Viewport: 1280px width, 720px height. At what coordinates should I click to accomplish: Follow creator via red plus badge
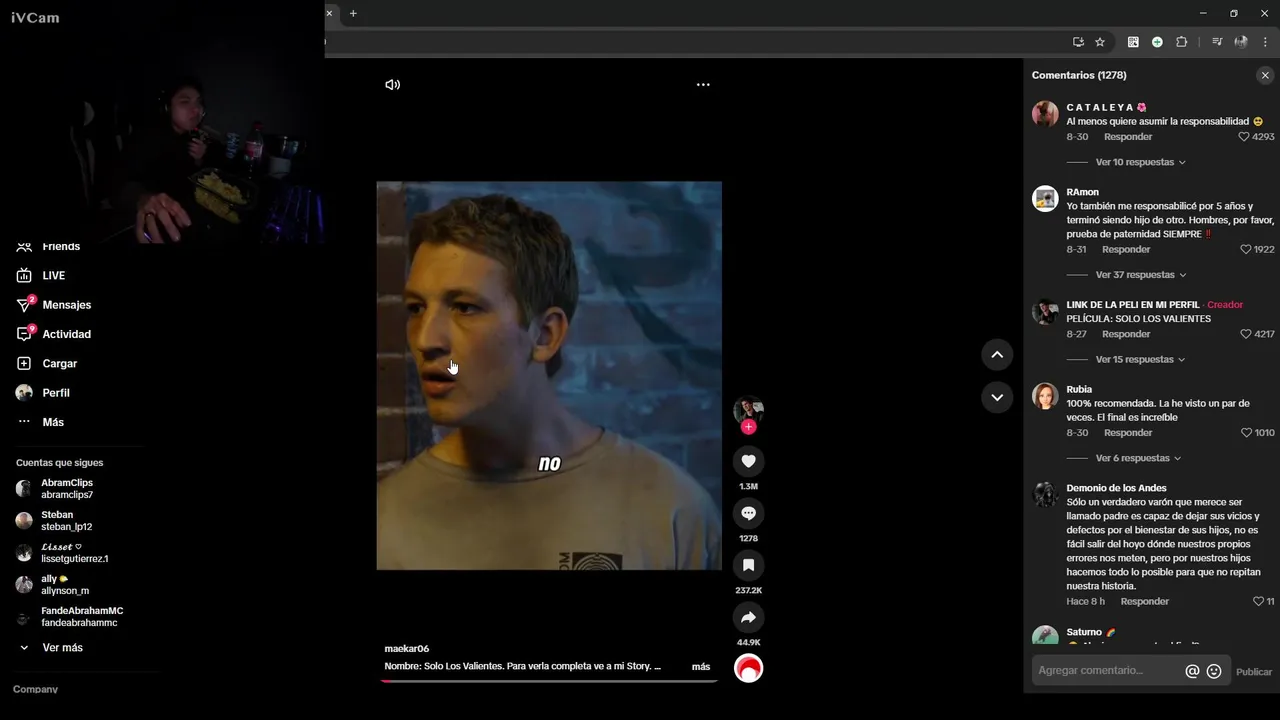748,427
